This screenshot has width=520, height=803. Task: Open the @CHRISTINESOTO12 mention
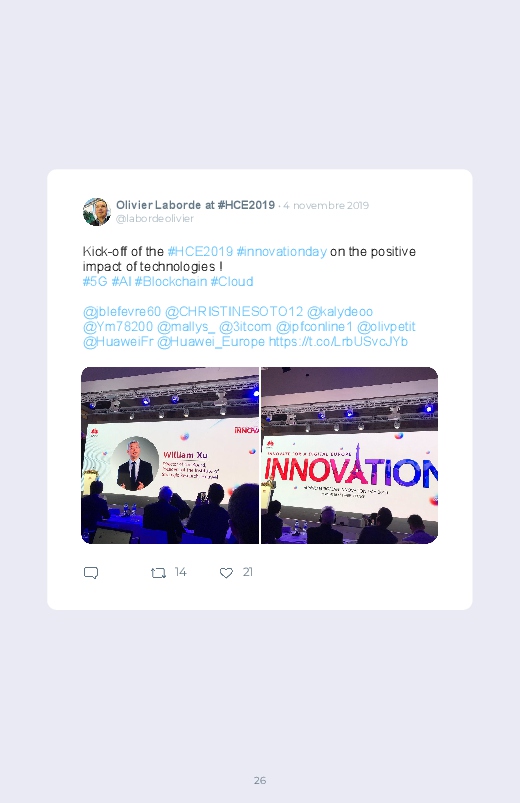click(x=234, y=311)
